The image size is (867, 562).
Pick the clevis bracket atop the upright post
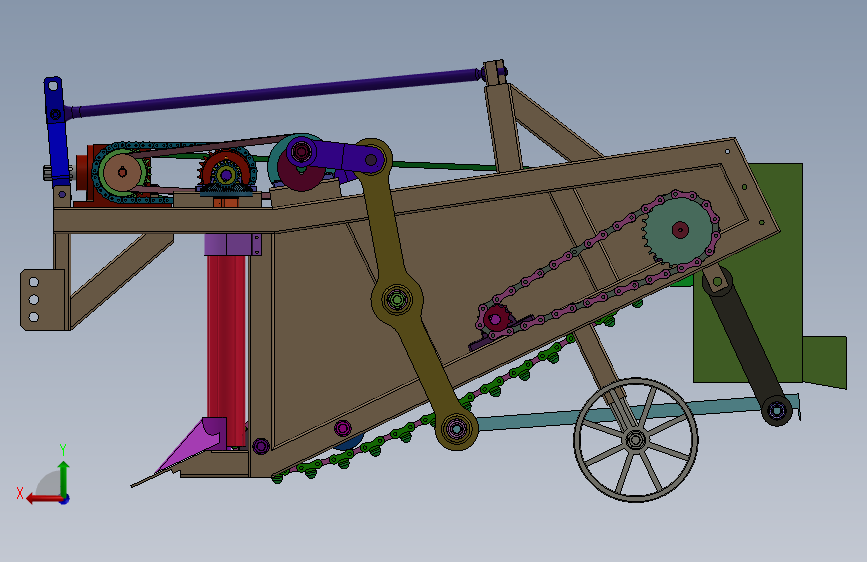tap(494, 72)
